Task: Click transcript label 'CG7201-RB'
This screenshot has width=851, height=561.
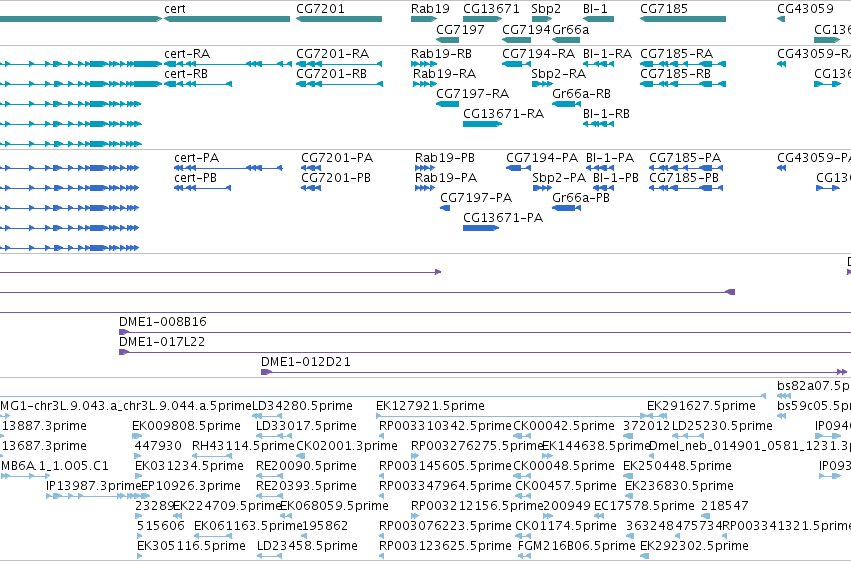Action: pyautogui.click(x=332, y=74)
